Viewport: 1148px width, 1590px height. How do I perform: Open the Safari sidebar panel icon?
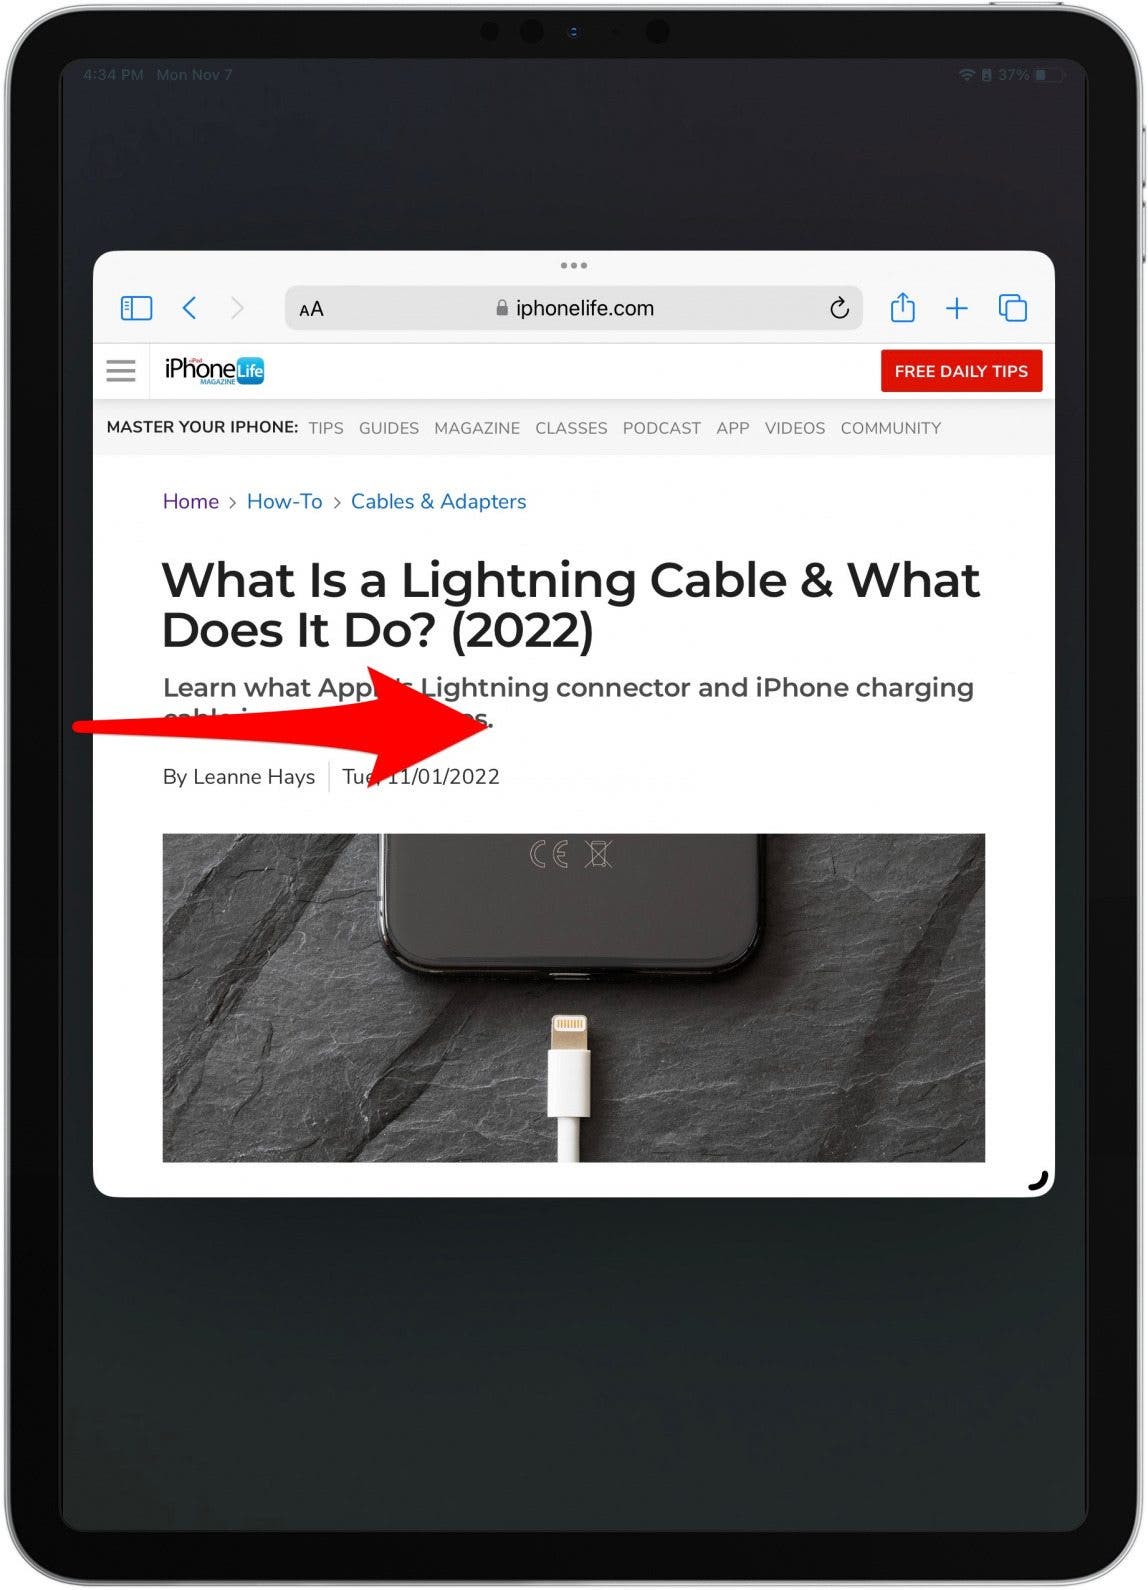[x=136, y=308]
